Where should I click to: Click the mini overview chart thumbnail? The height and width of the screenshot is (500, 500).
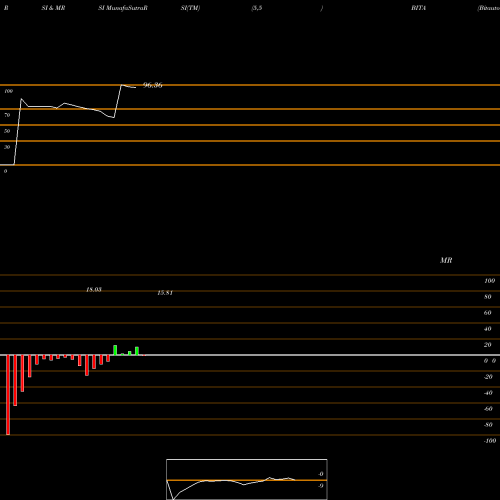[x=247, y=479]
